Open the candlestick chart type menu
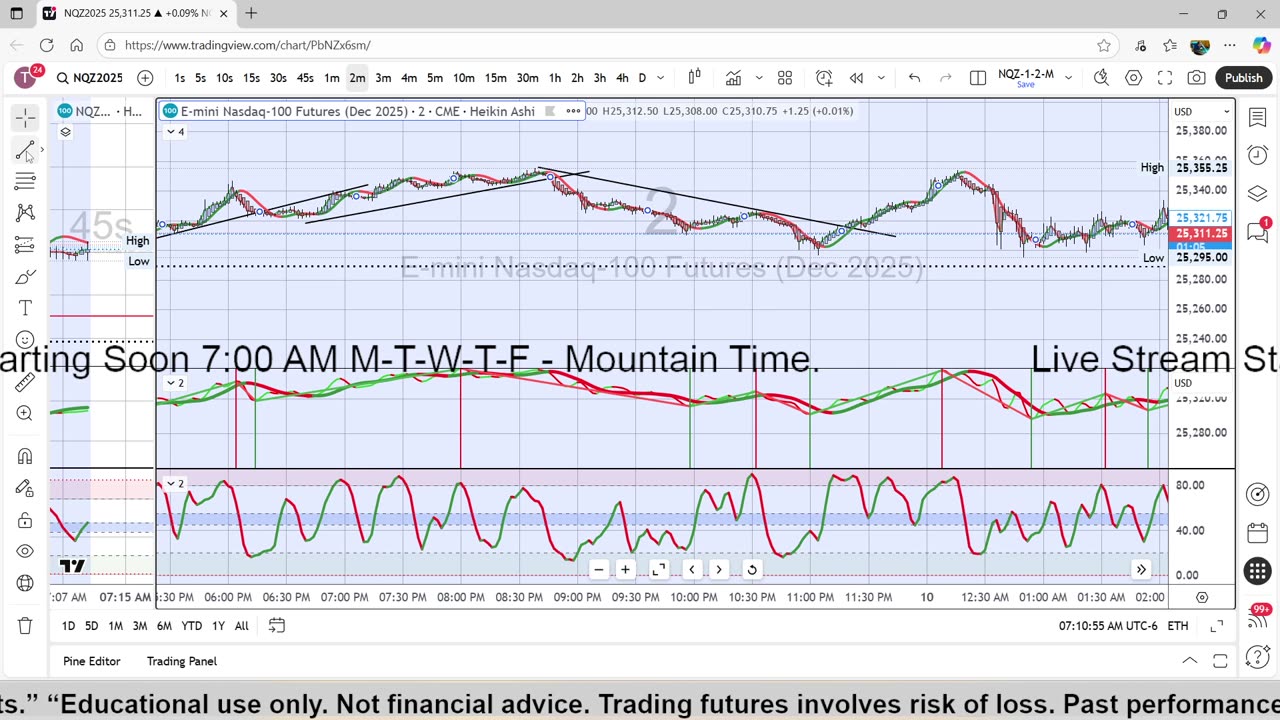This screenshot has height=720, width=1280. (x=694, y=78)
